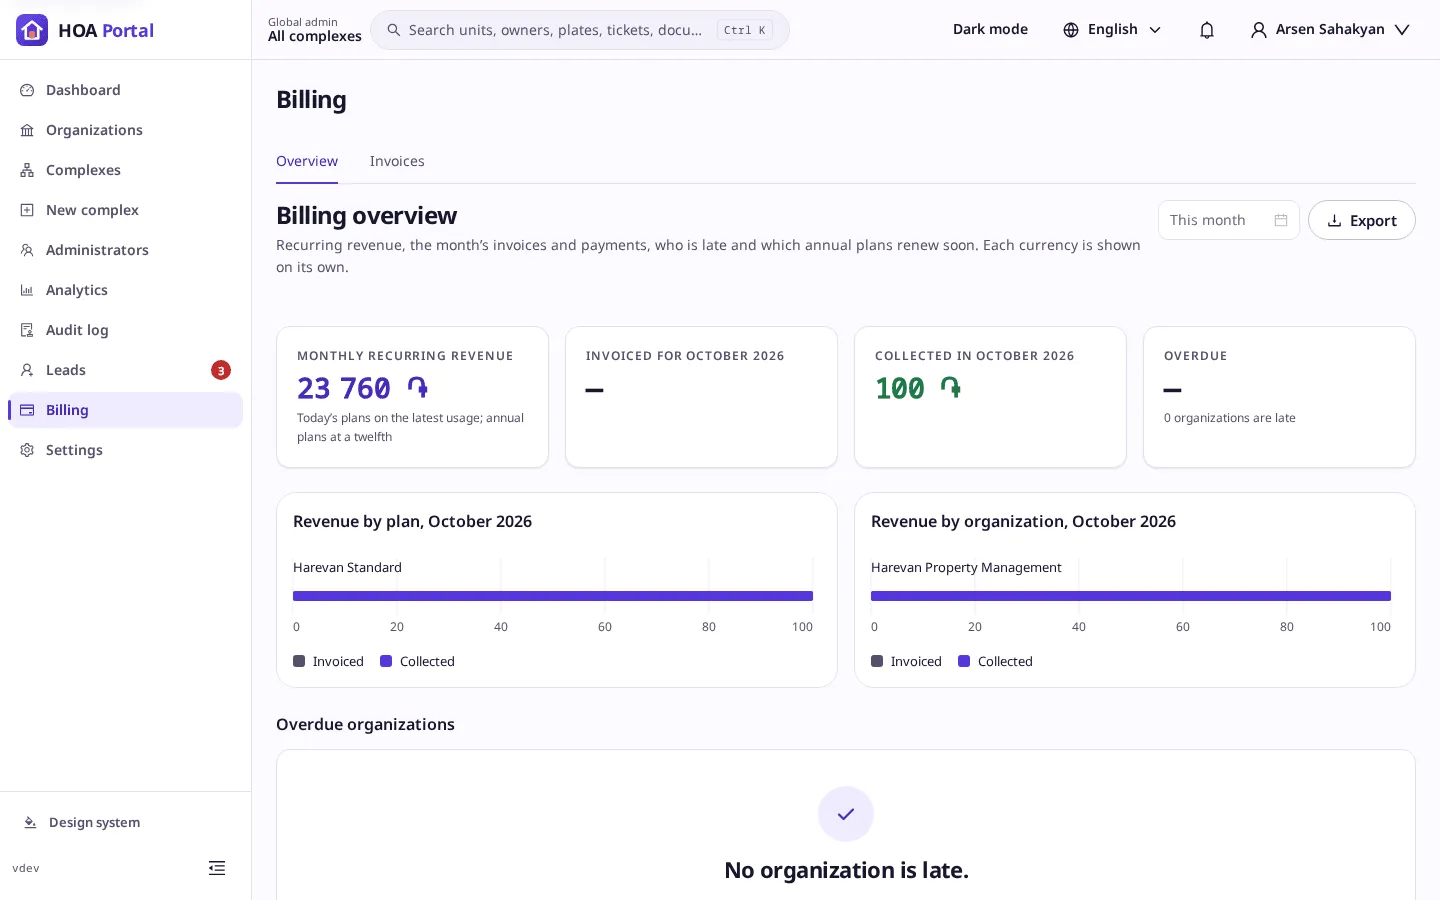
Task: Toggle the Invoiced legend in Revenue by organization
Action: (906, 661)
